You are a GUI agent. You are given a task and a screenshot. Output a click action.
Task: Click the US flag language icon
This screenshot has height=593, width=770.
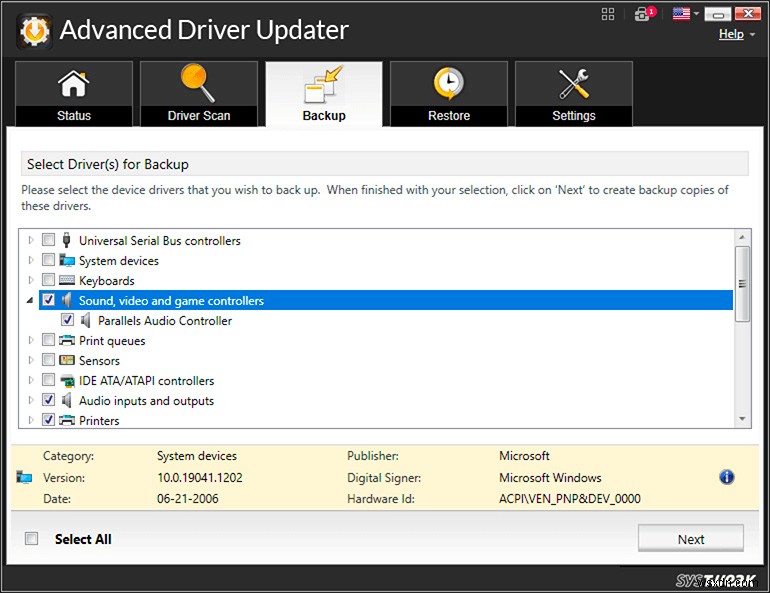point(681,14)
